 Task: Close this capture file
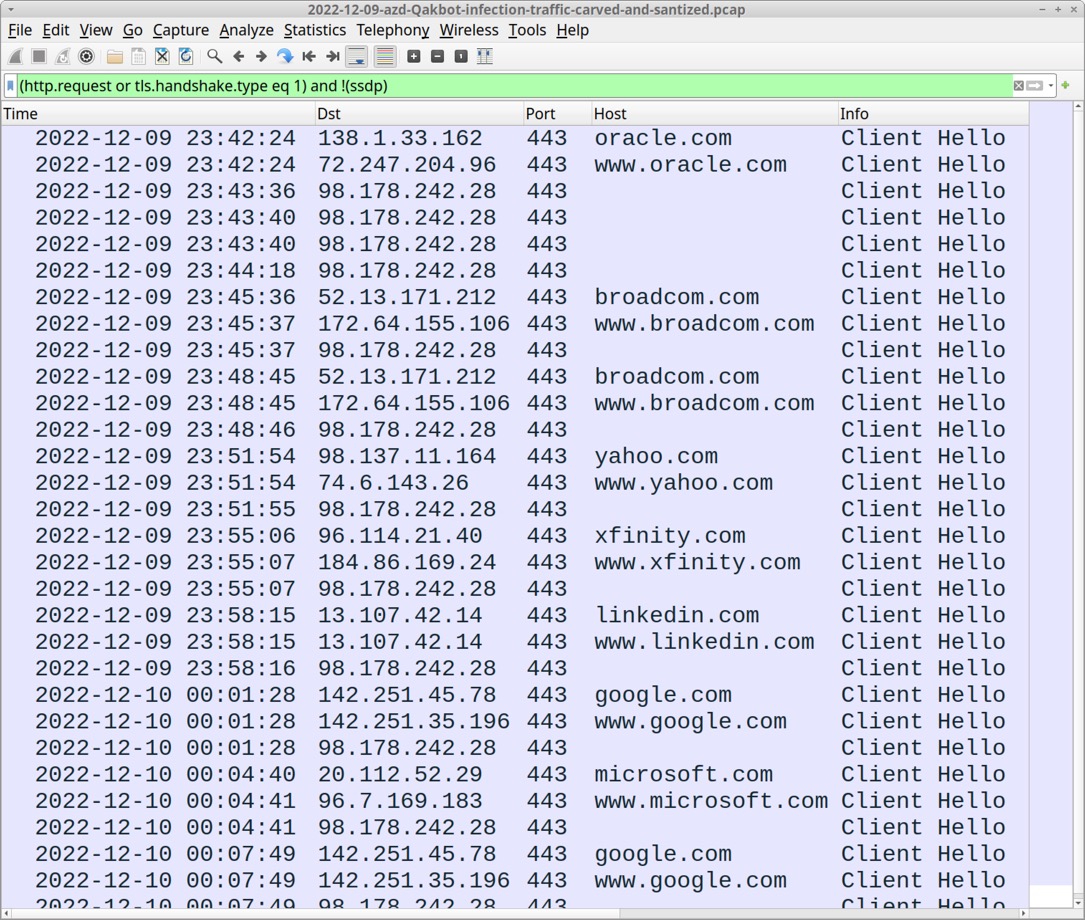162,57
